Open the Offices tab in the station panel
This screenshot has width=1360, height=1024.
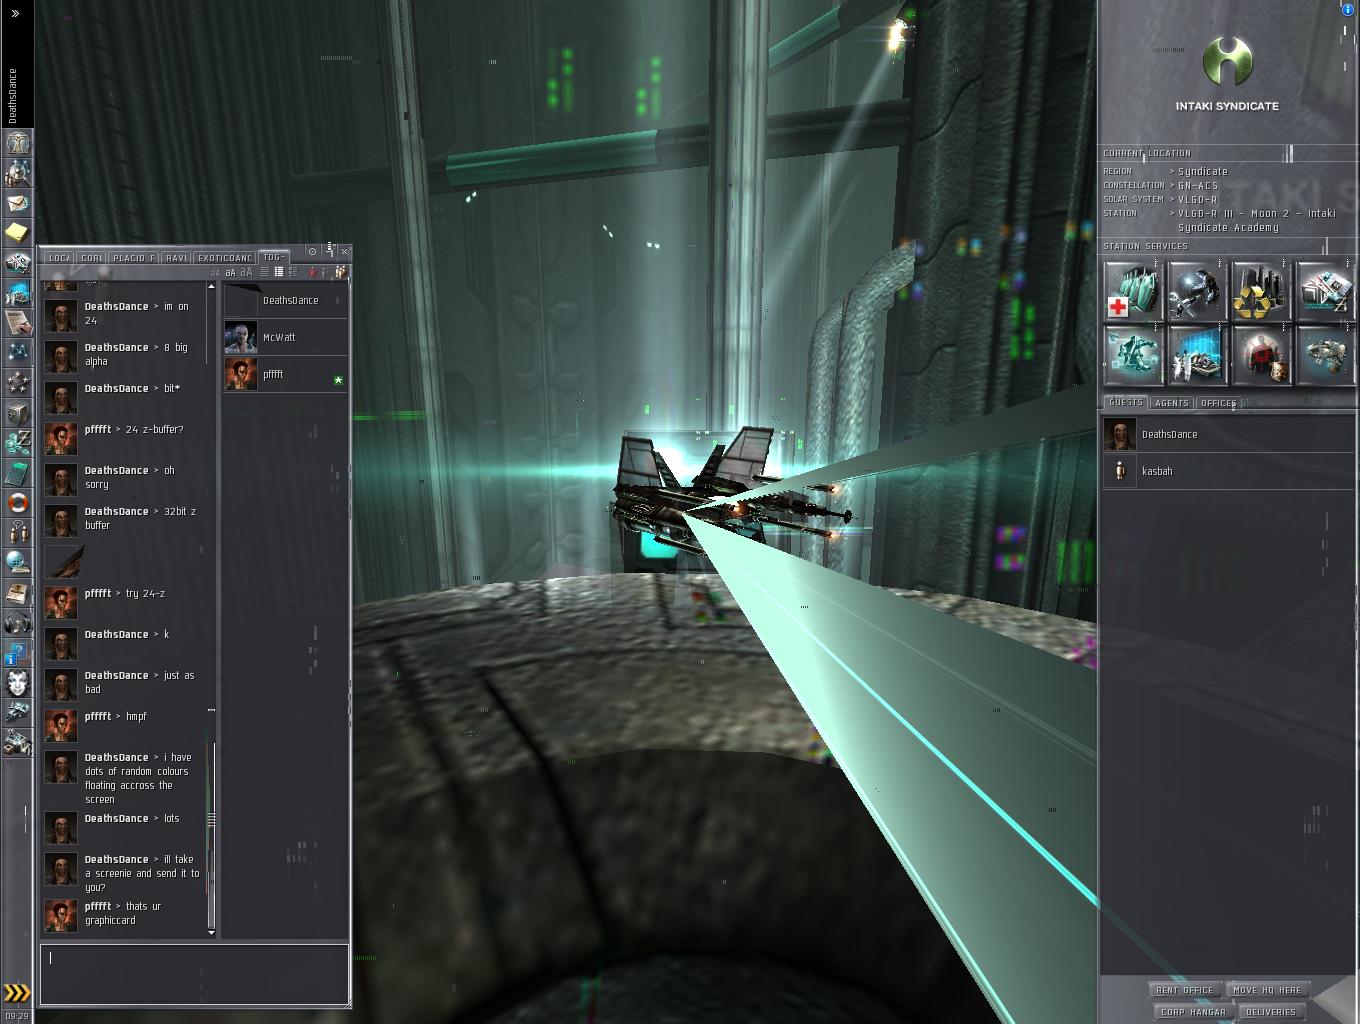[x=1218, y=403]
